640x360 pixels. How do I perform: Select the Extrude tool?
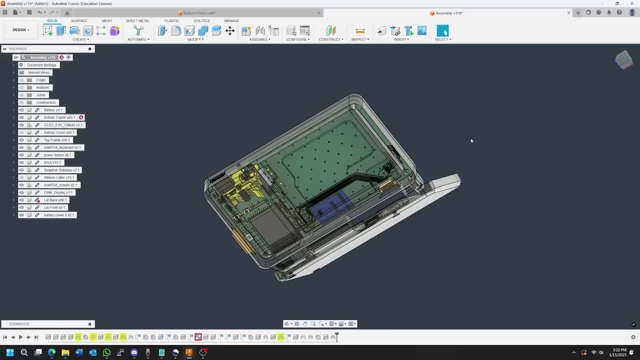click(x=61, y=31)
